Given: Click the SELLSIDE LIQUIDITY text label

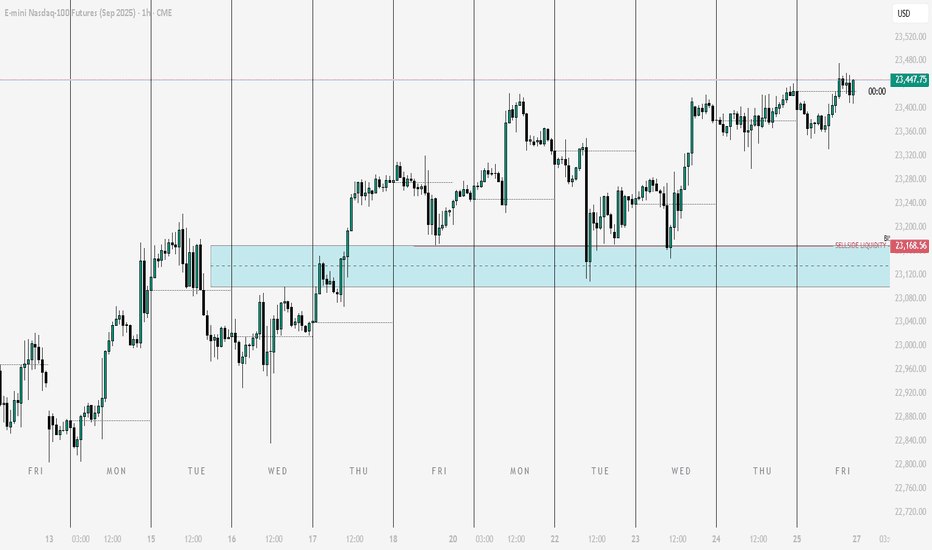Looking at the screenshot, I should pos(860,245).
